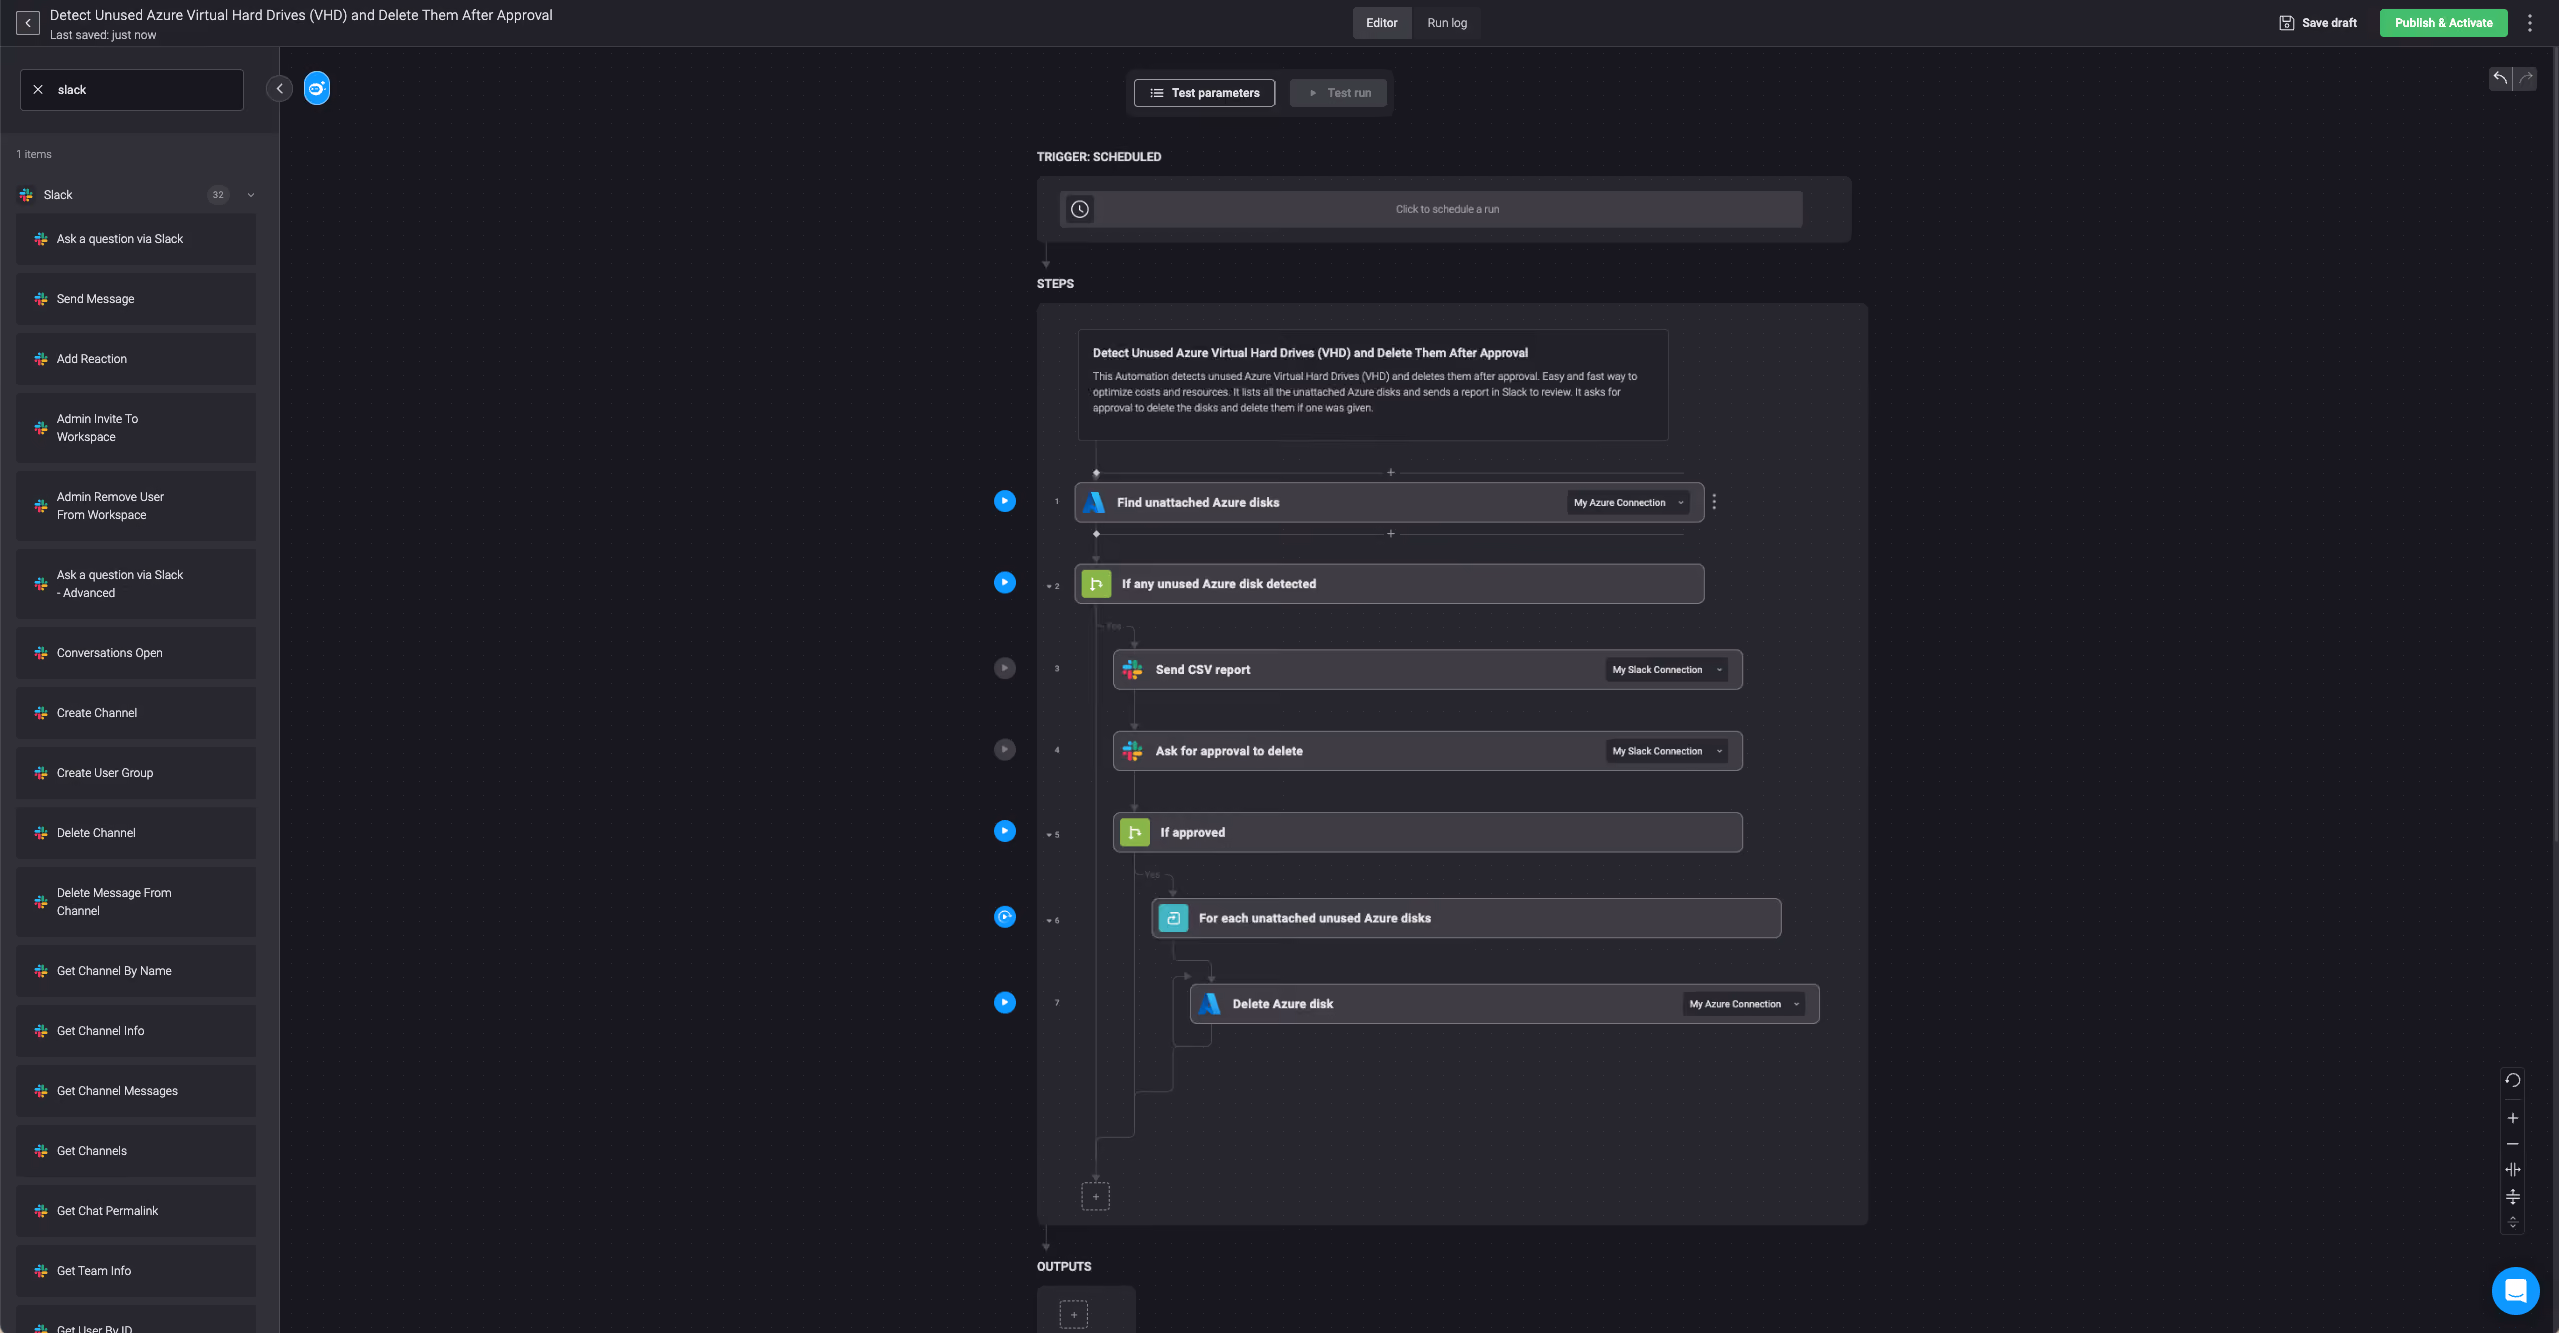This screenshot has height=1333, width=2559.
Task: Undo the last change
Action: [x=2500, y=78]
